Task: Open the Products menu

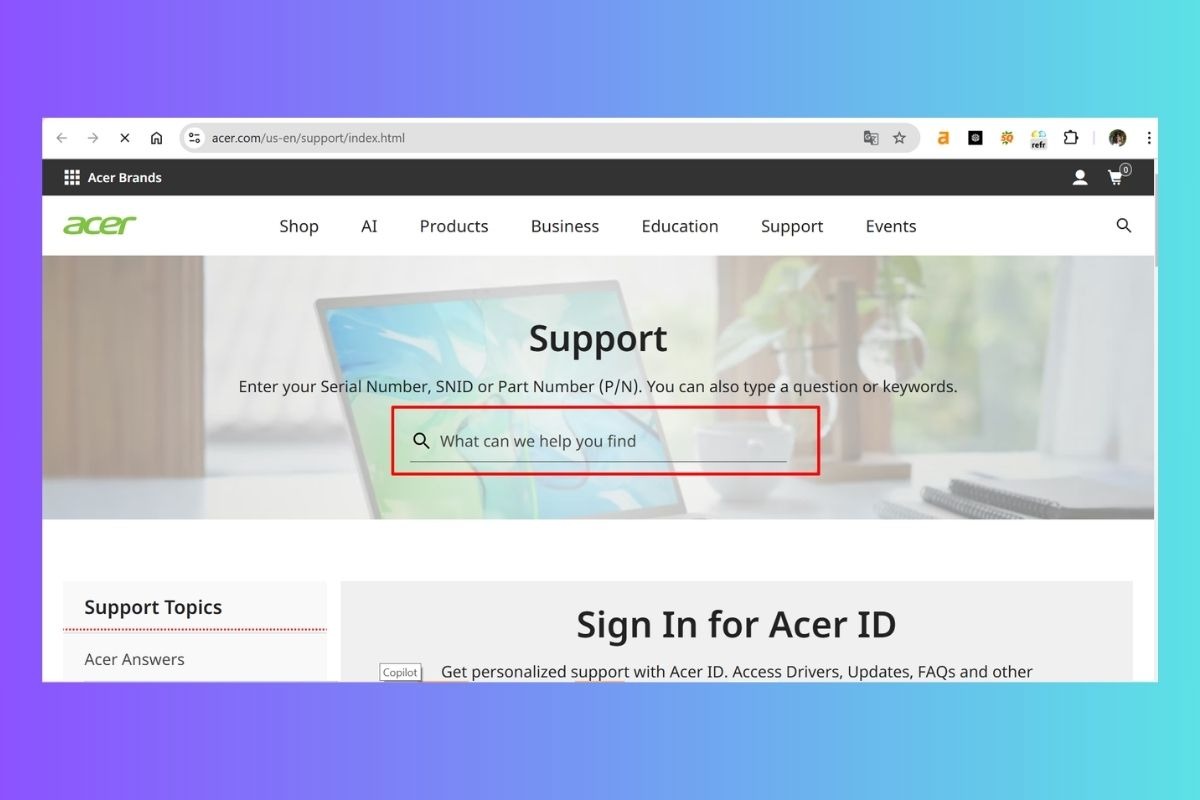Action: (454, 226)
